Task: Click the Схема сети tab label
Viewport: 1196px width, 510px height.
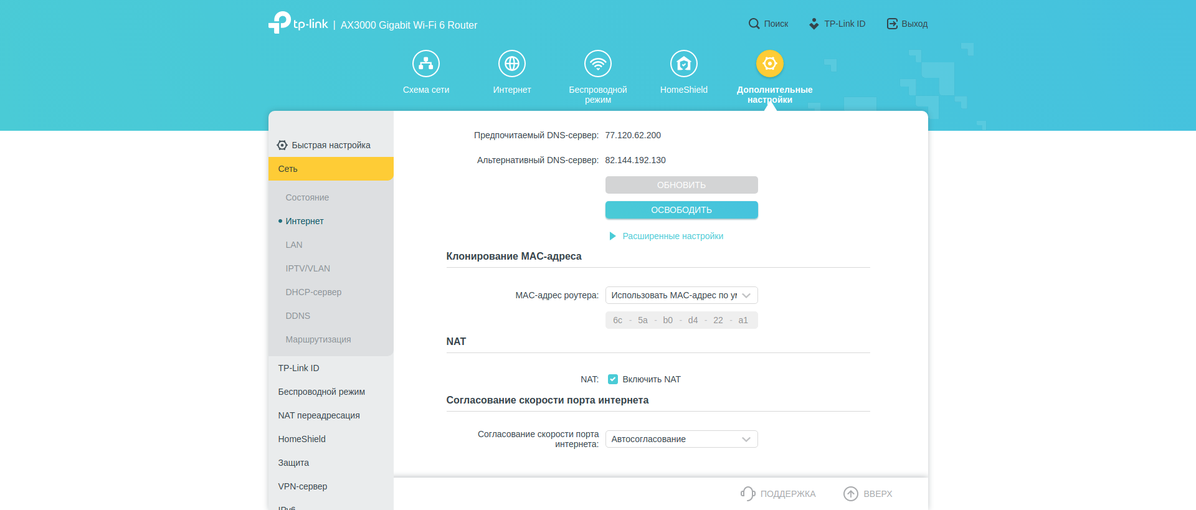Action: 426,90
